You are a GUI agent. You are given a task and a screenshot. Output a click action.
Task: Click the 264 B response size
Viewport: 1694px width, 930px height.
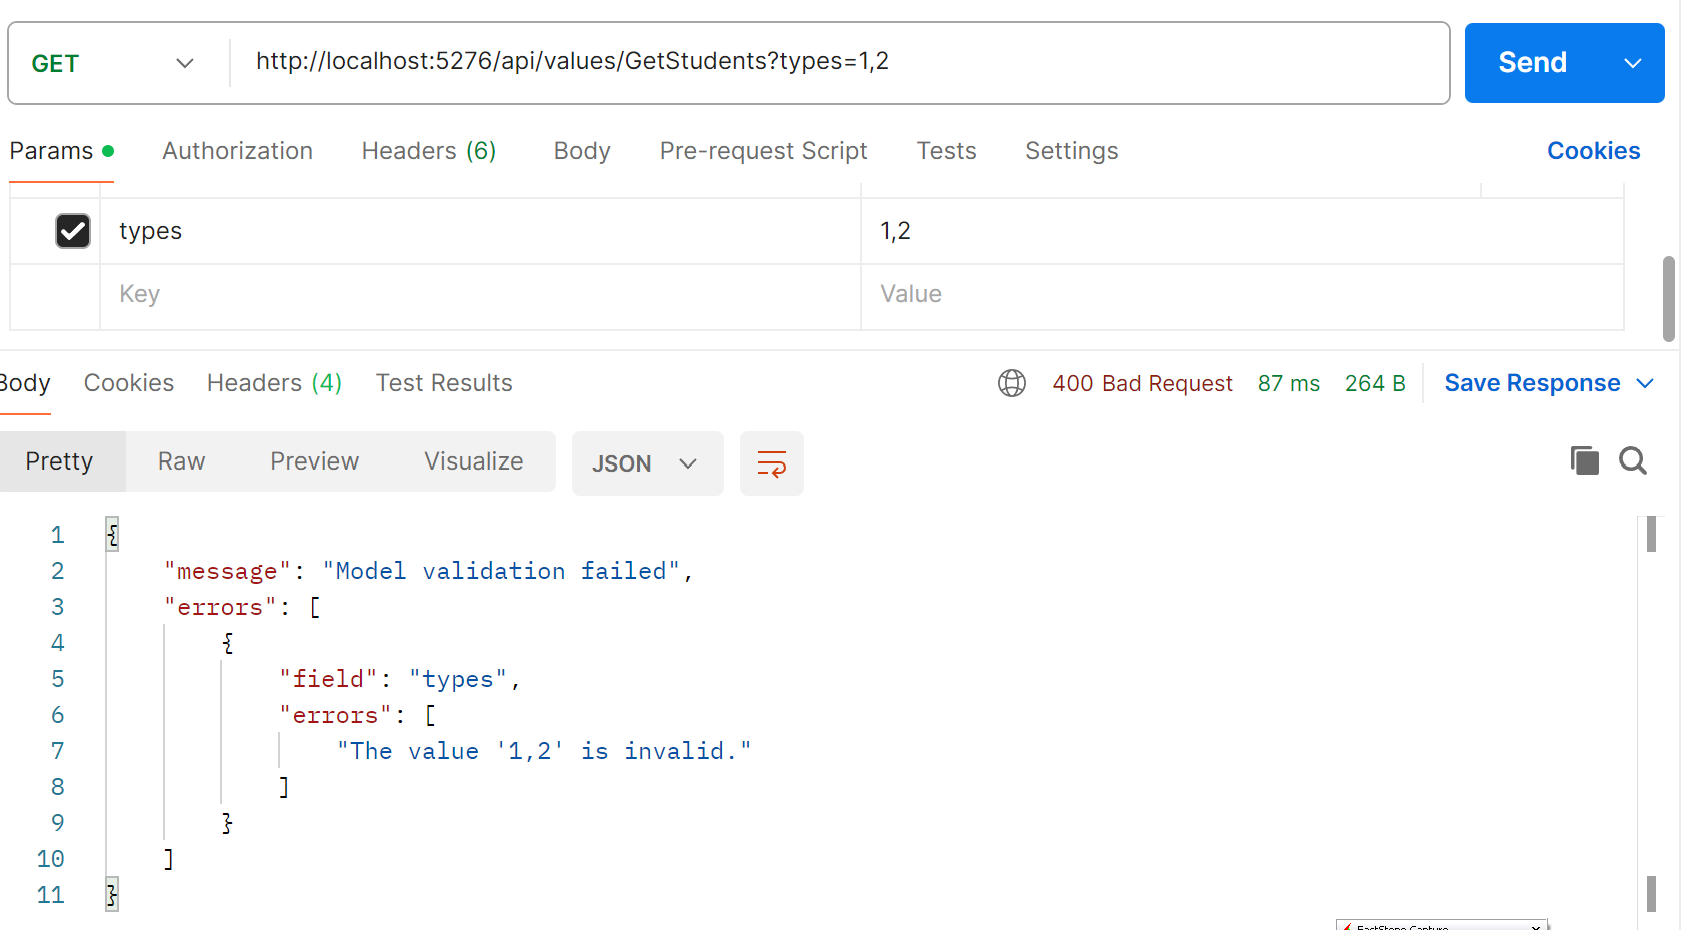tap(1375, 383)
